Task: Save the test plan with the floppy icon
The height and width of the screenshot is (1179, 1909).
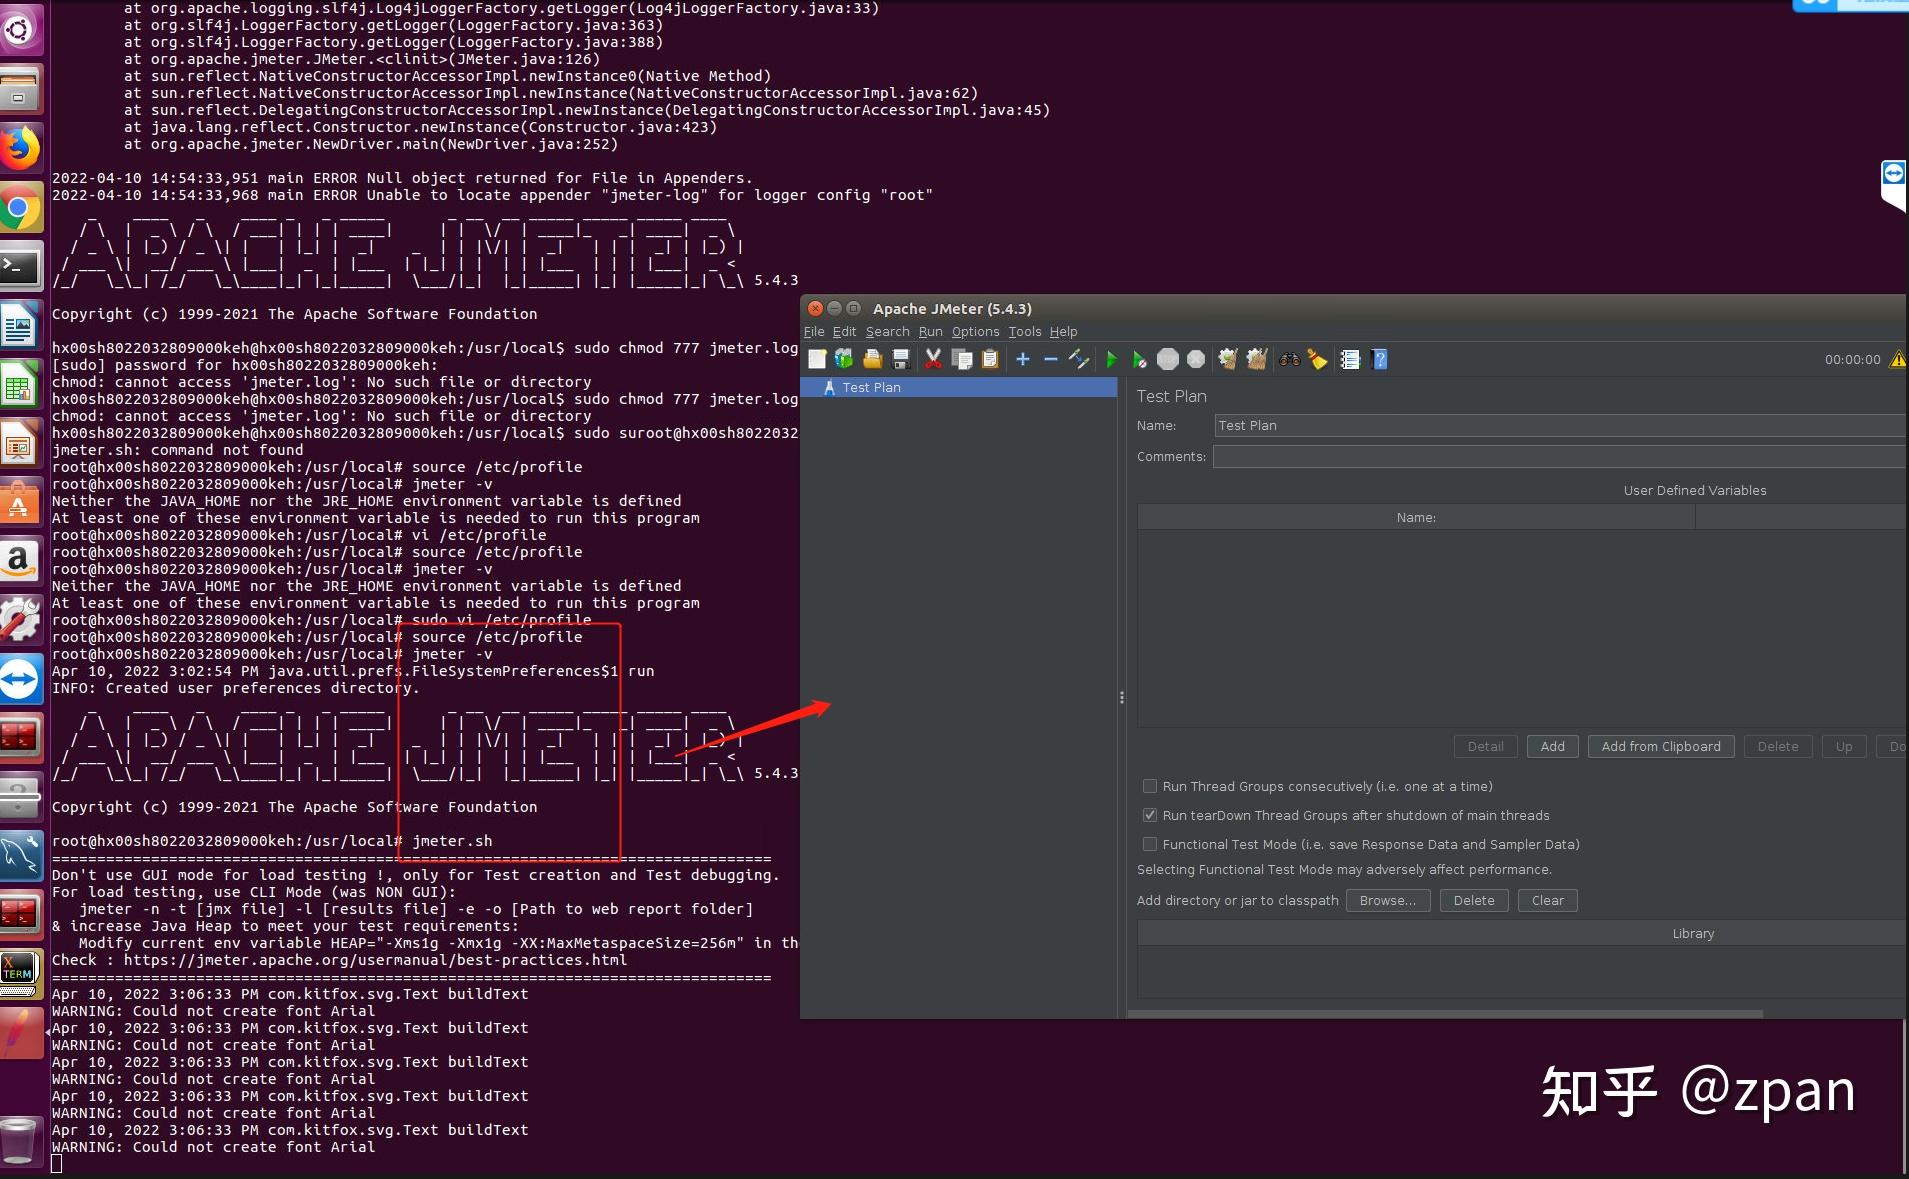Action: click(x=901, y=359)
